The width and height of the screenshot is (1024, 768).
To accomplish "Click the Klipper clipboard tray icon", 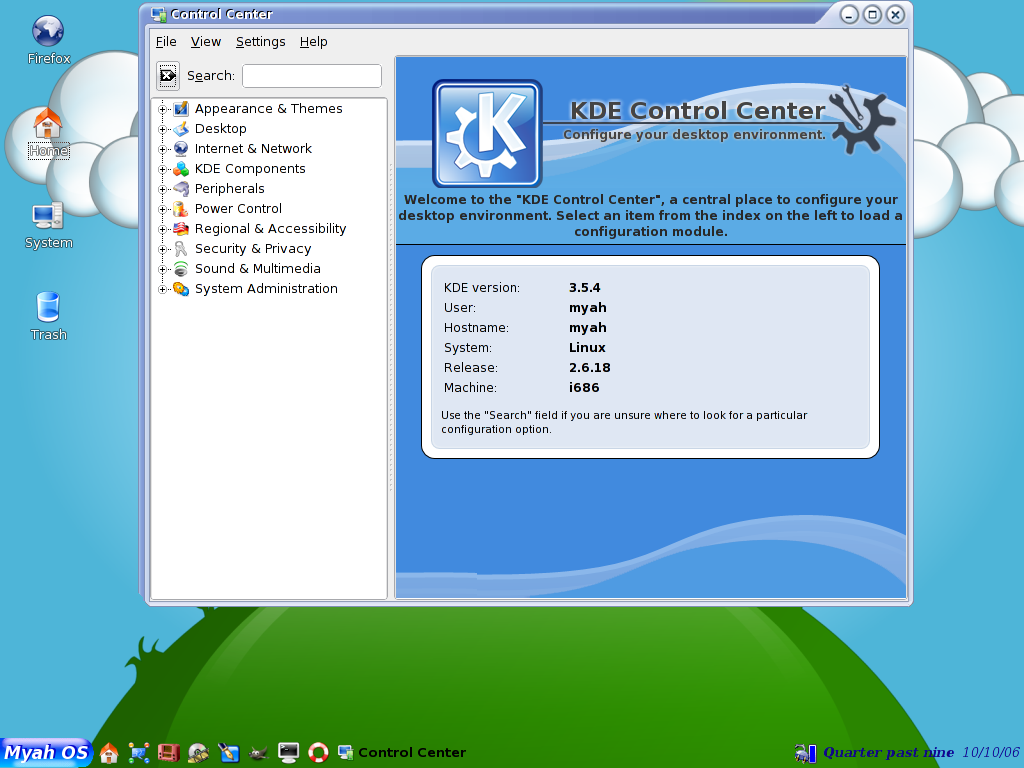I will (801, 754).
